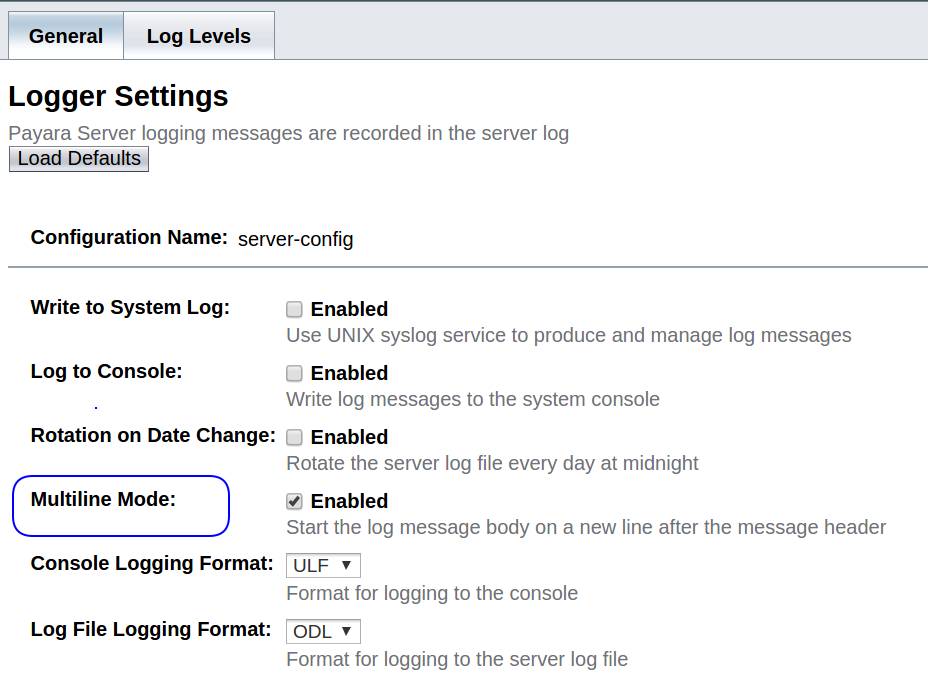Select the General tab

pos(65,35)
